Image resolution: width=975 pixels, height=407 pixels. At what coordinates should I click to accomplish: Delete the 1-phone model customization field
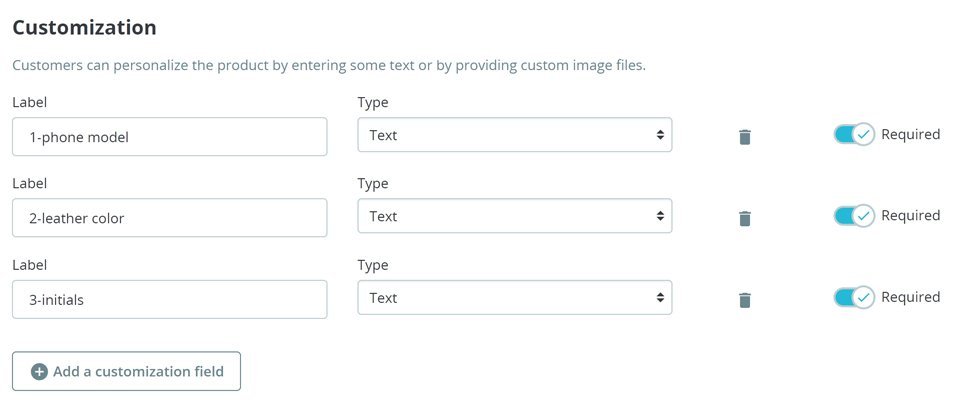click(744, 136)
